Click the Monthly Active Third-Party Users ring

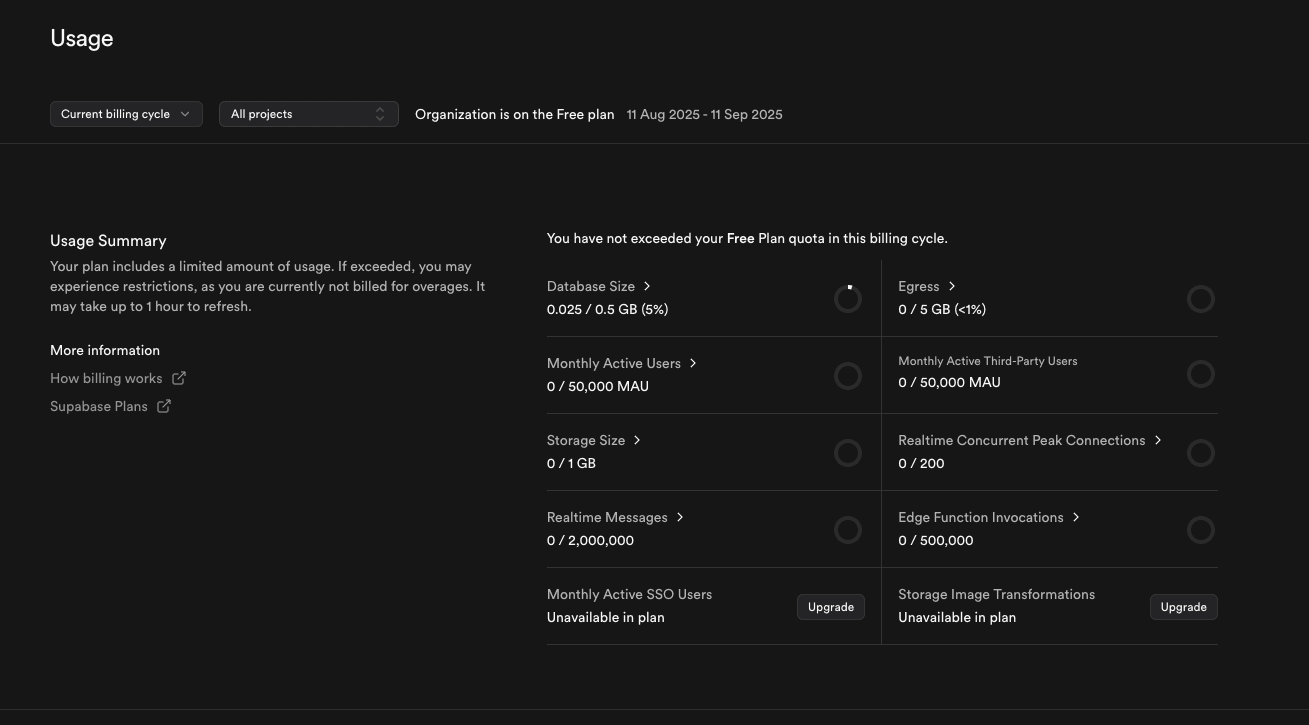(x=1200, y=374)
